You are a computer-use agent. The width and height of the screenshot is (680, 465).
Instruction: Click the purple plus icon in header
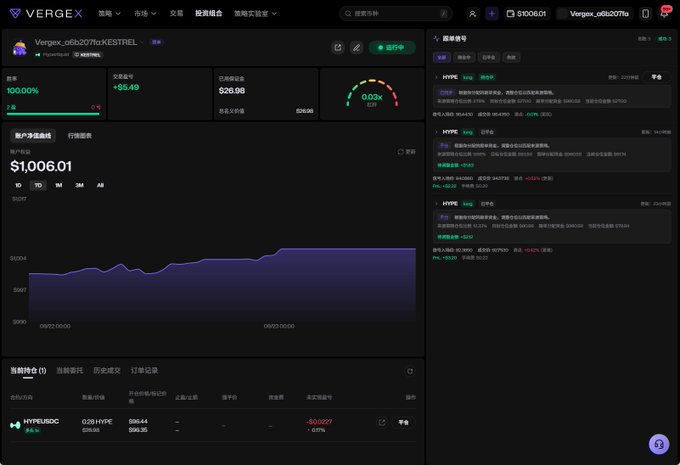coord(492,14)
